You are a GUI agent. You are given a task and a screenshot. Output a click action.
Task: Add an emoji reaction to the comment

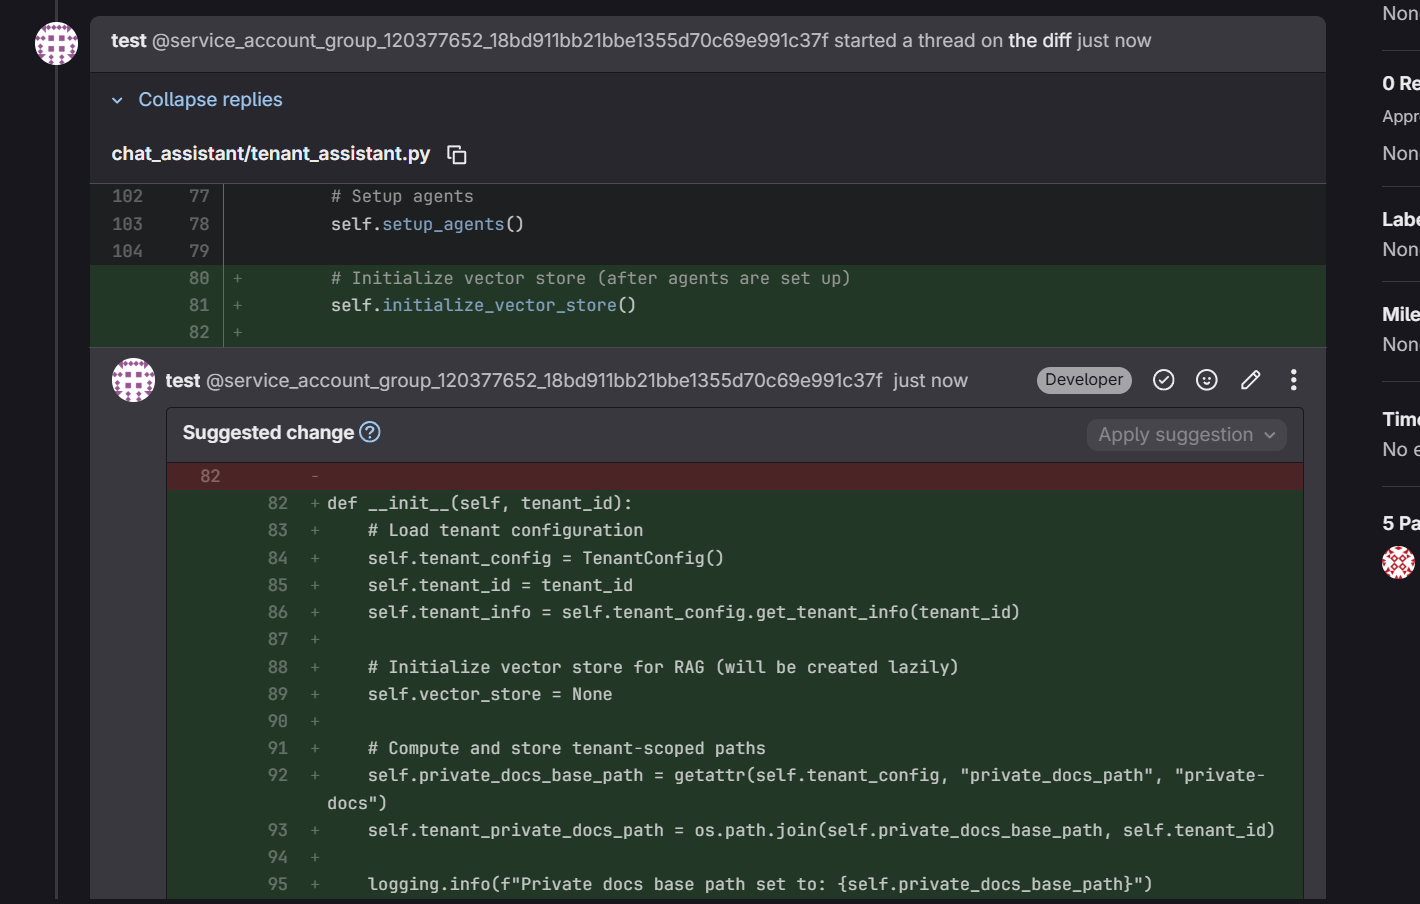click(x=1206, y=380)
